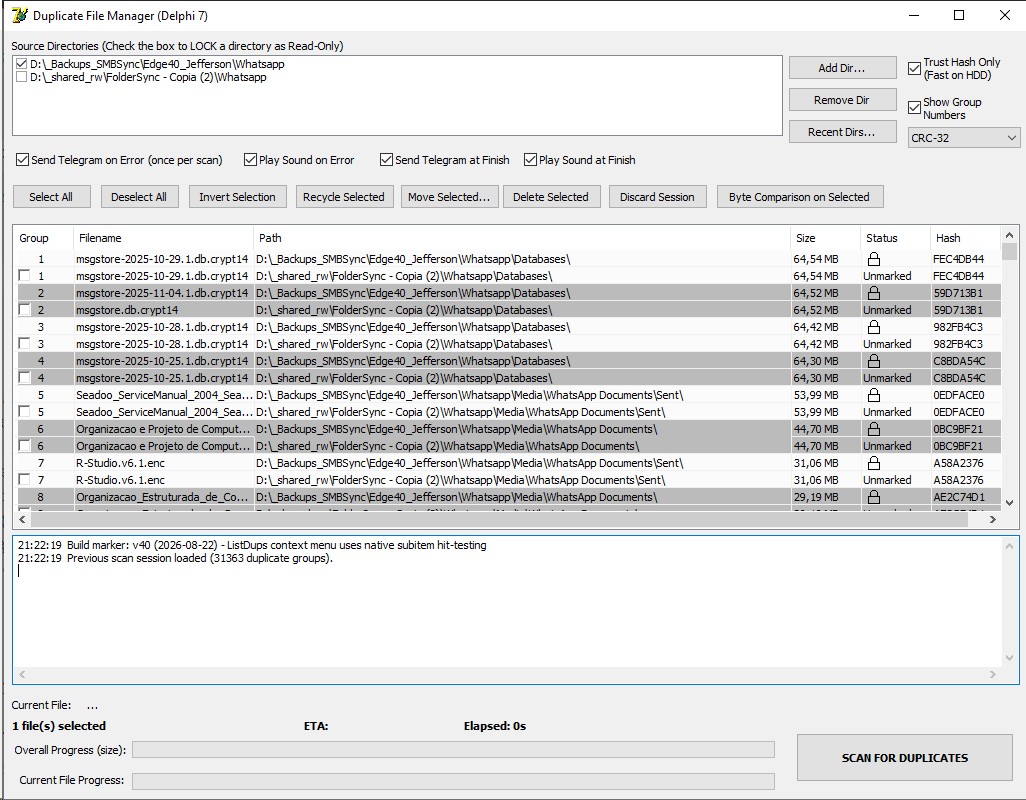
Task: Click the lock icon for group 3 Backups row
Action: coord(874,327)
